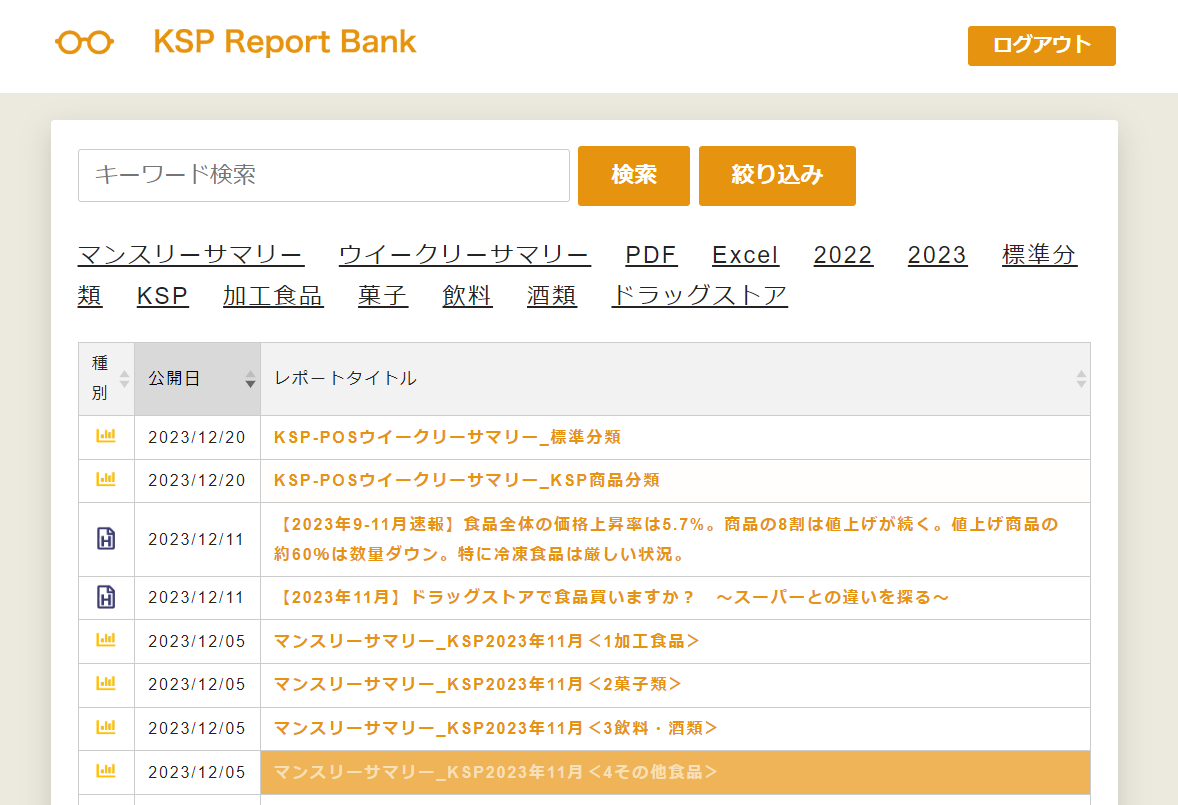Sort by 種別 column arrows
This screenshot has height=805, width=1178.
125,379
